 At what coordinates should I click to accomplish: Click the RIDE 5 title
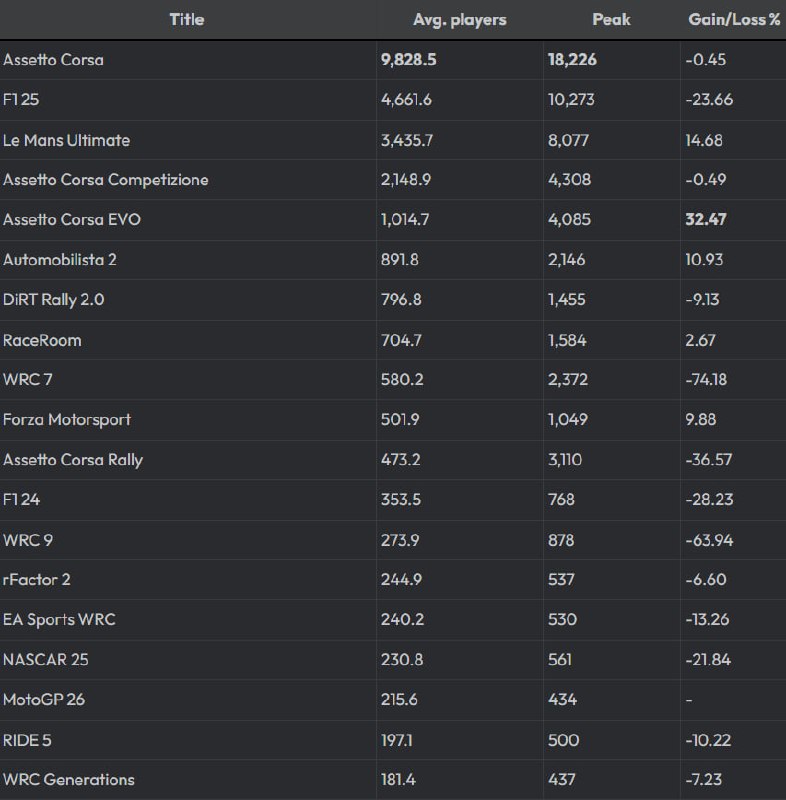(27, 740)
